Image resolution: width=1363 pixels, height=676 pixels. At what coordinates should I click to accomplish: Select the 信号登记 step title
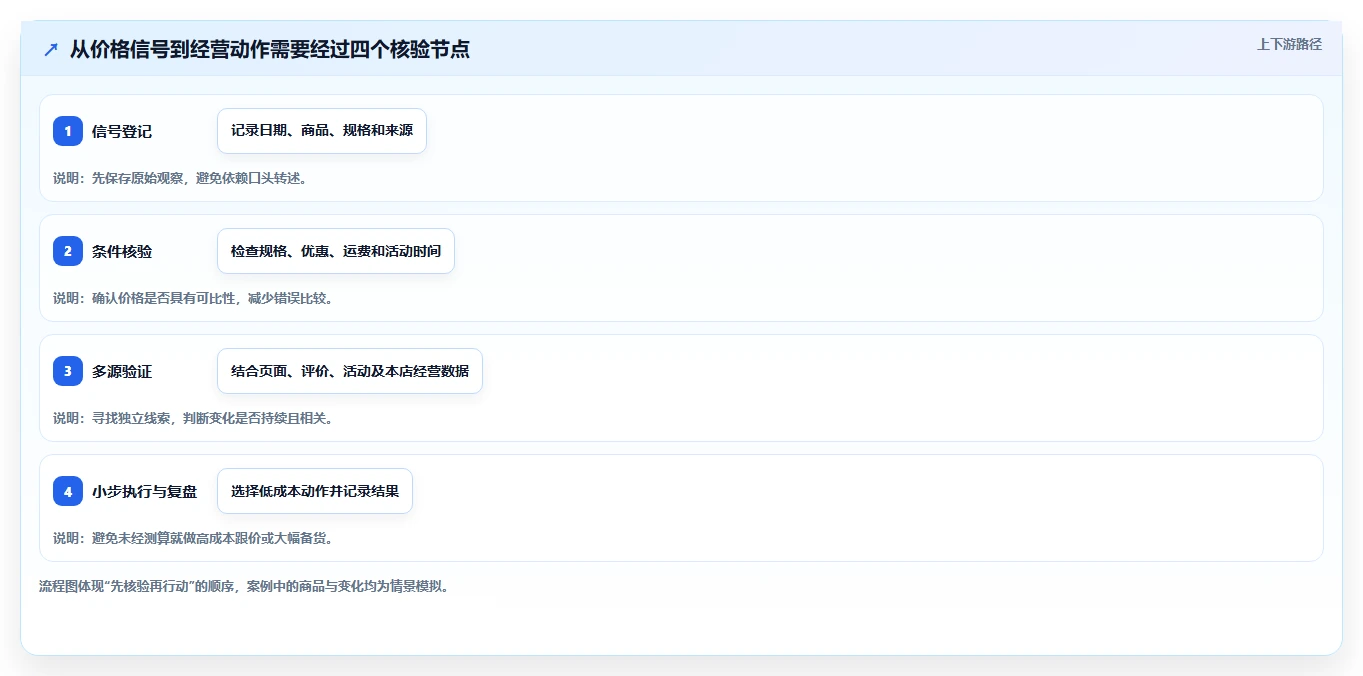click(x=122, y=131)
